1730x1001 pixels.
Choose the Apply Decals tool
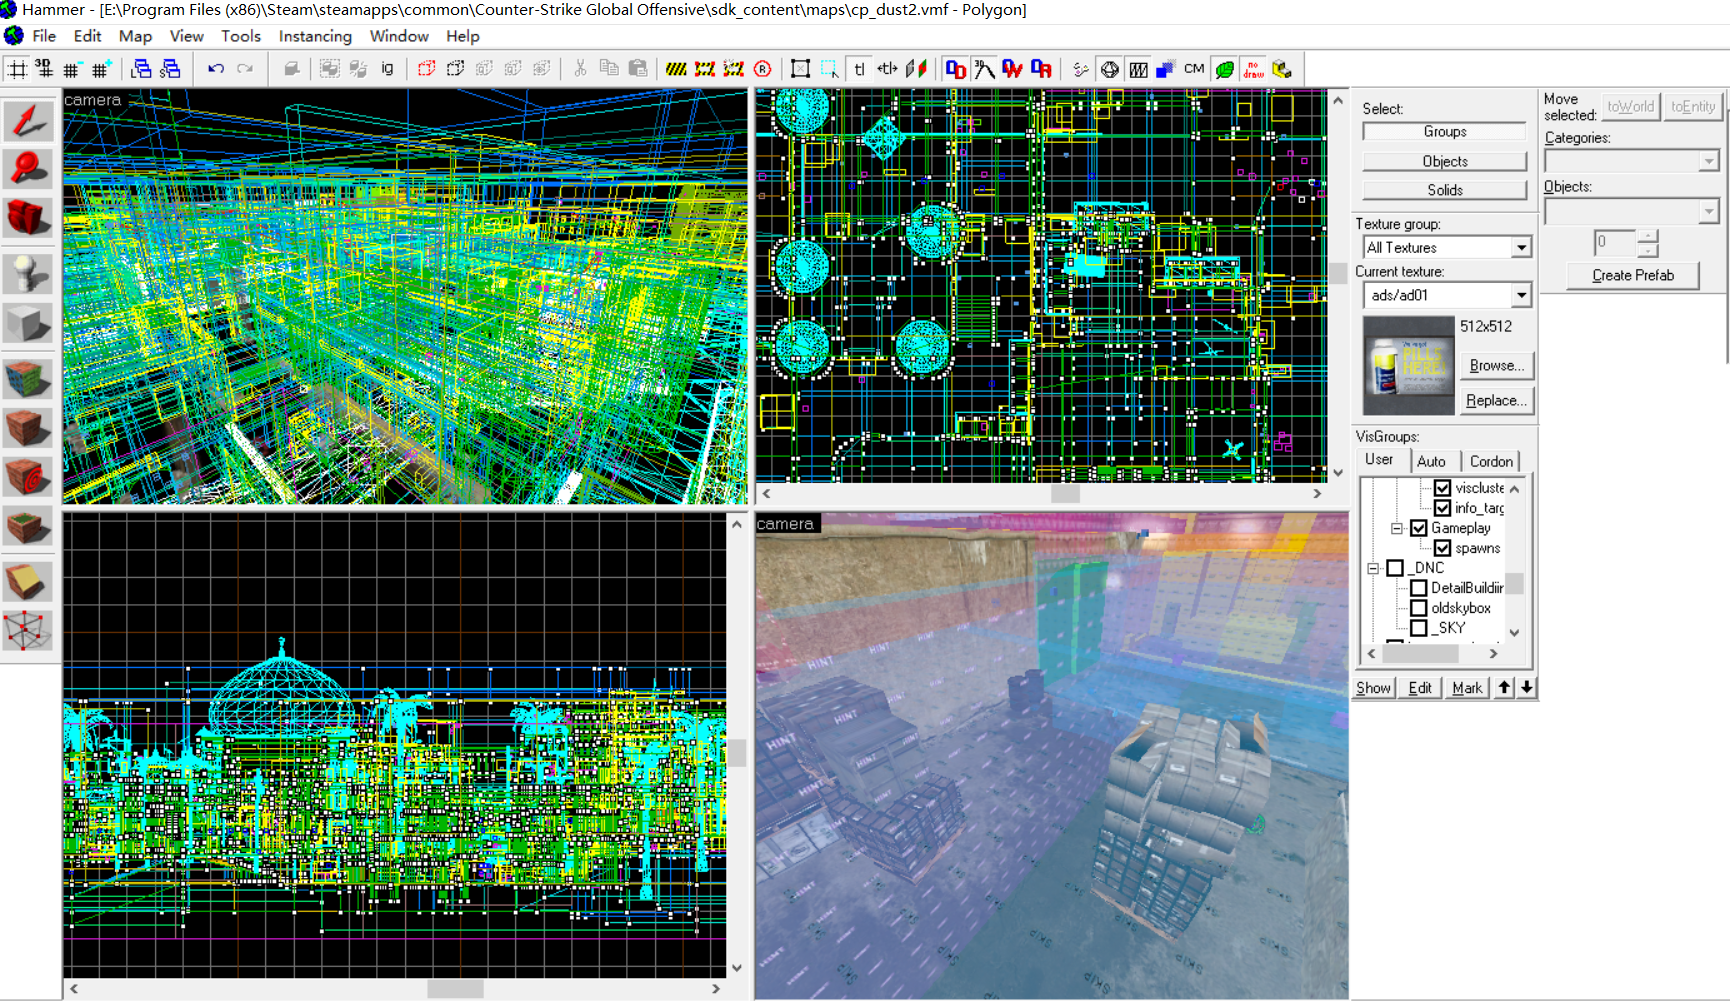click(x=28, y=477)
